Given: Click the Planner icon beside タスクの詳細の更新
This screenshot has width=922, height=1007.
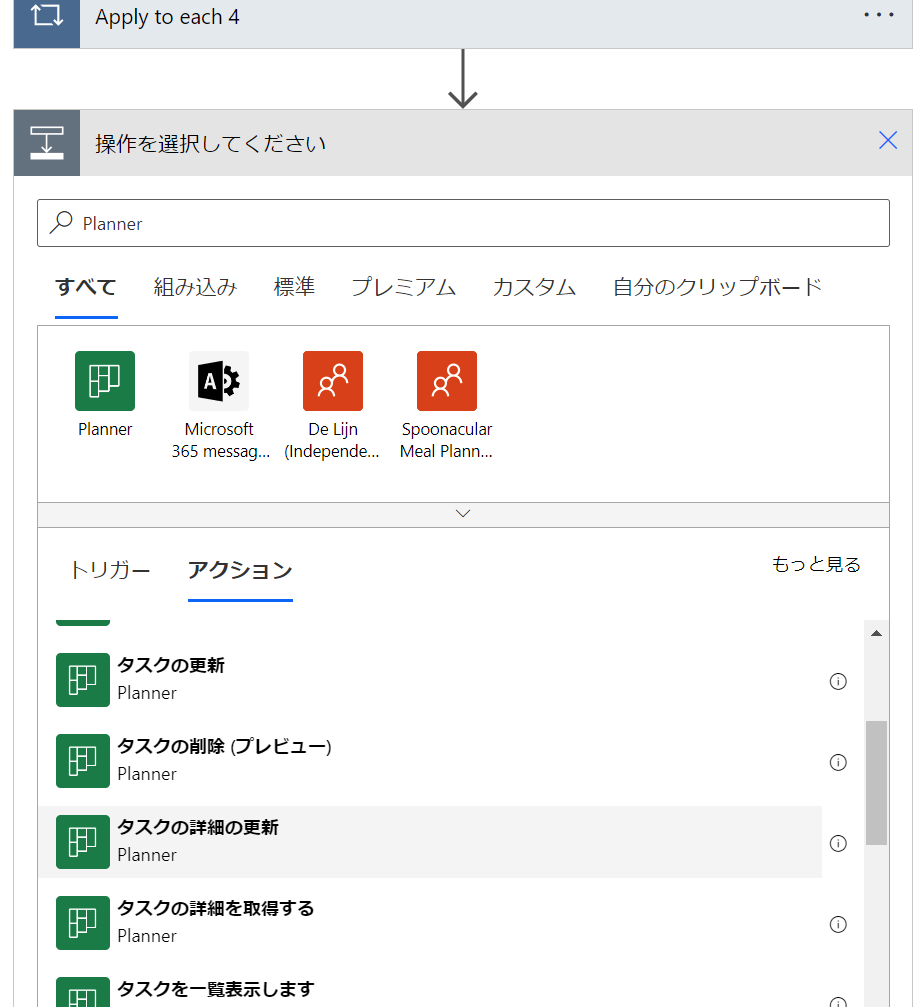Looking at the screenshot, I should [x=83, y=842].
